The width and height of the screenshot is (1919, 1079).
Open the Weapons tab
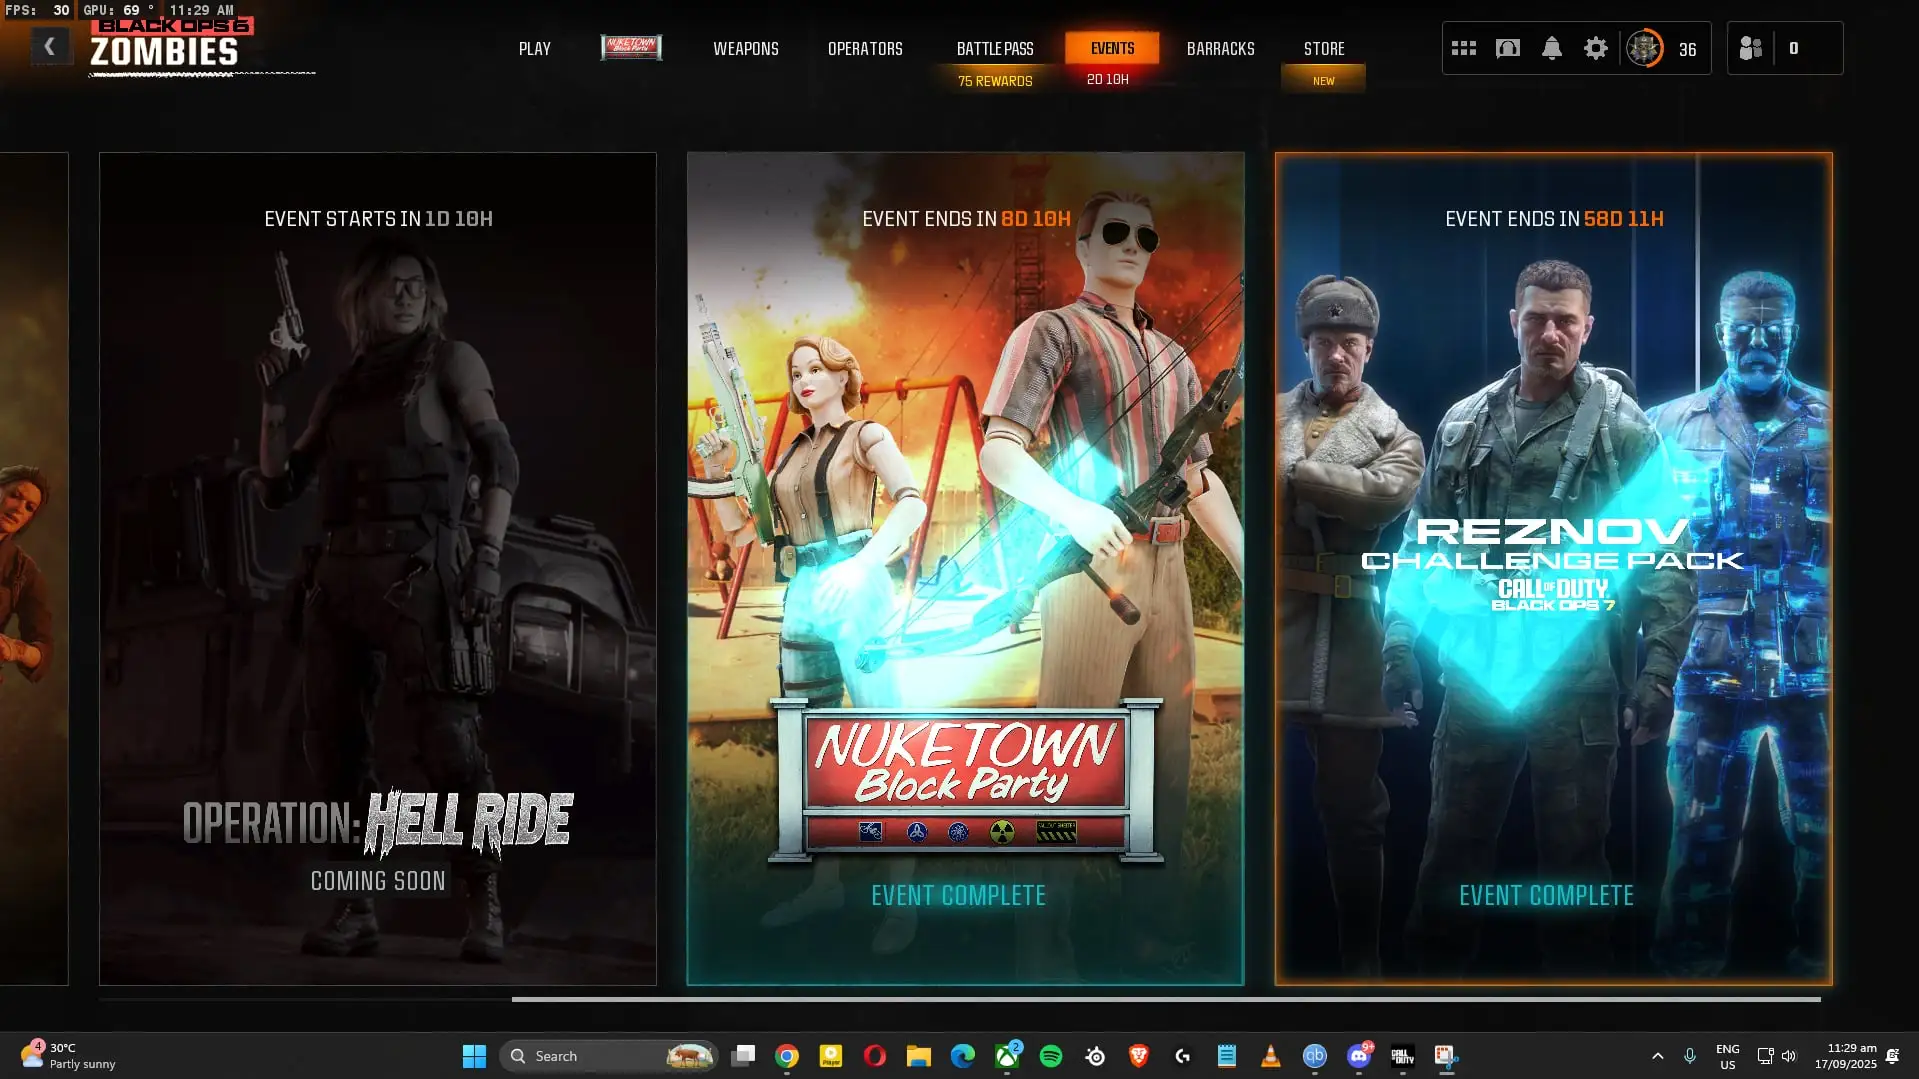pos(745,48)
